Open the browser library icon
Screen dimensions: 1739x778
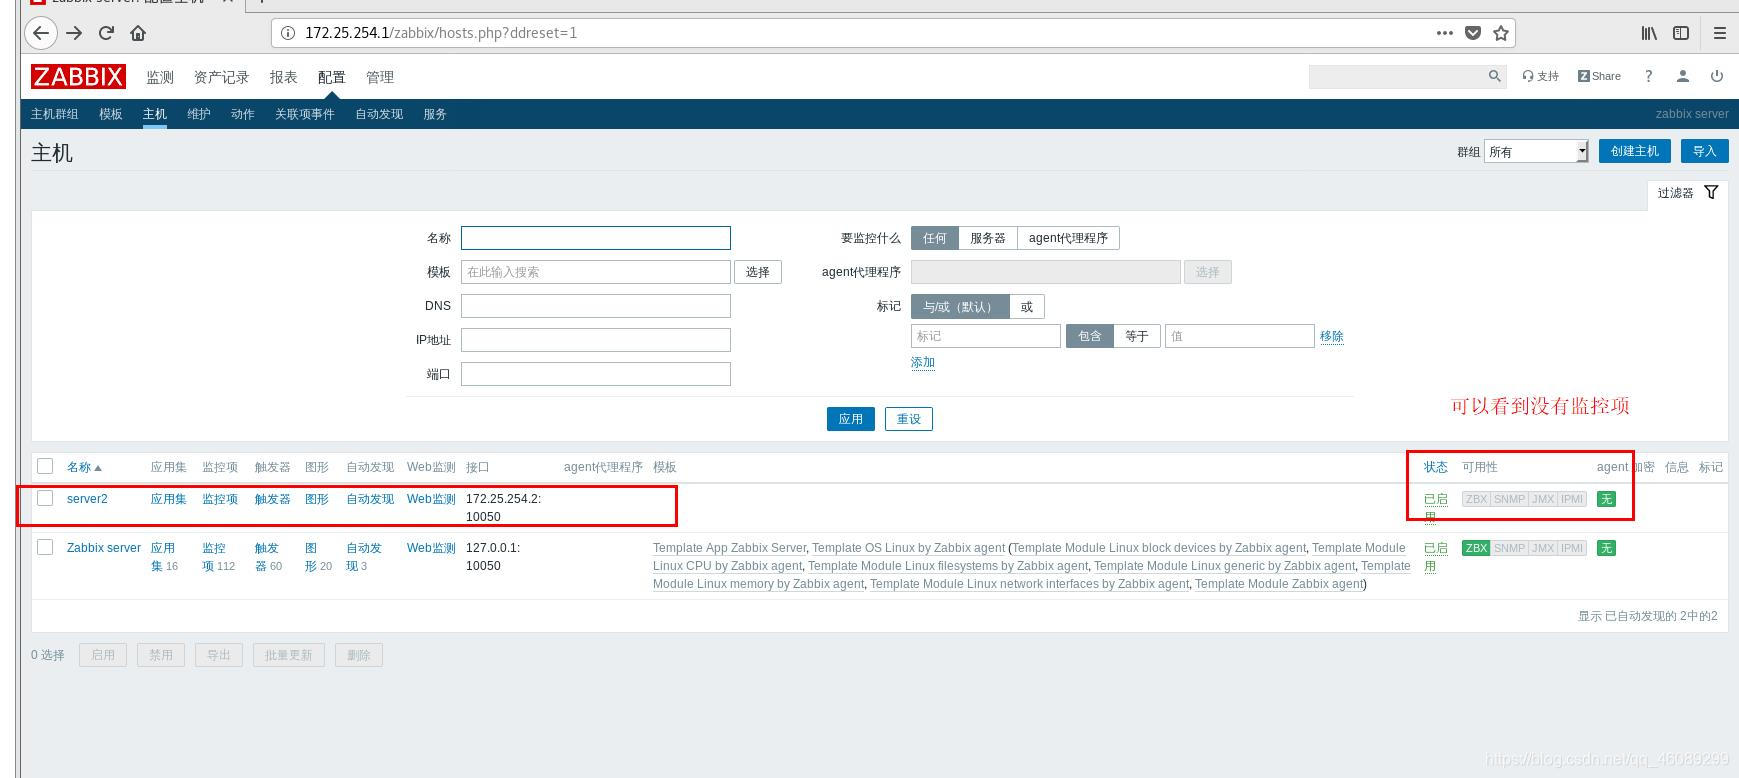(1649, 33)
